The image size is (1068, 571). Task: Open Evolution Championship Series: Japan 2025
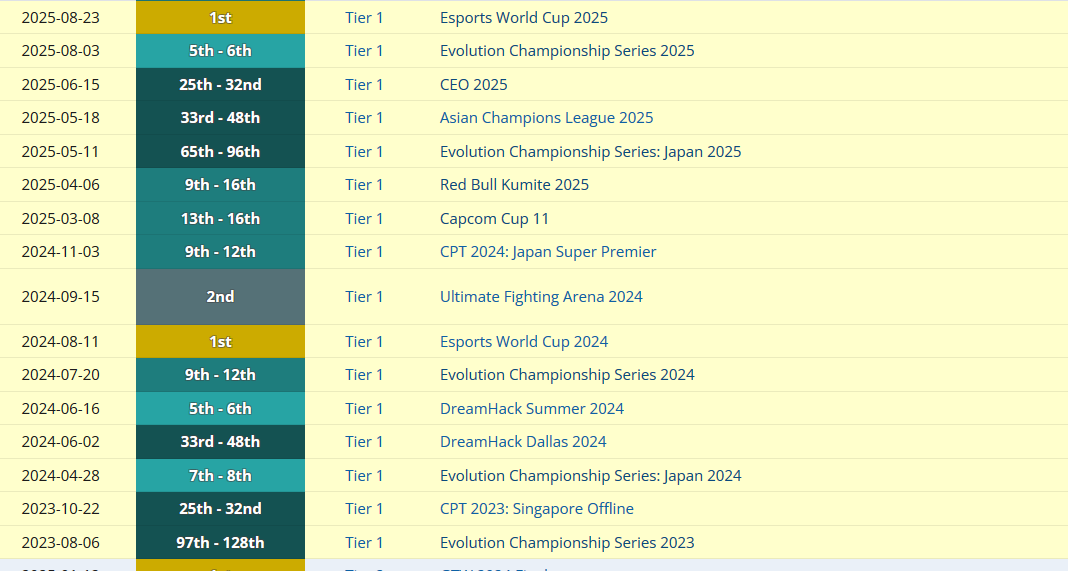[591, 151]
